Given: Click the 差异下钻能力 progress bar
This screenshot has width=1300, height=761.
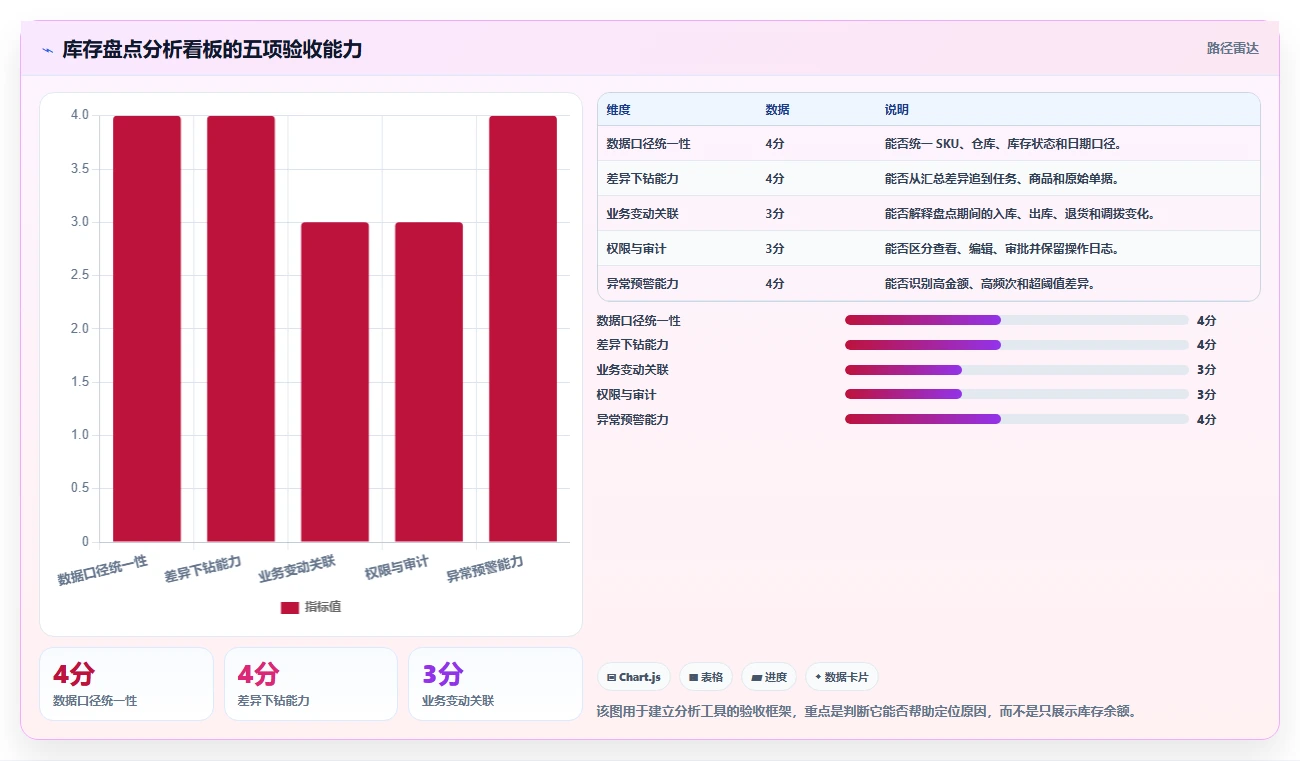Looking at the screenshot, I should 1017,345.
